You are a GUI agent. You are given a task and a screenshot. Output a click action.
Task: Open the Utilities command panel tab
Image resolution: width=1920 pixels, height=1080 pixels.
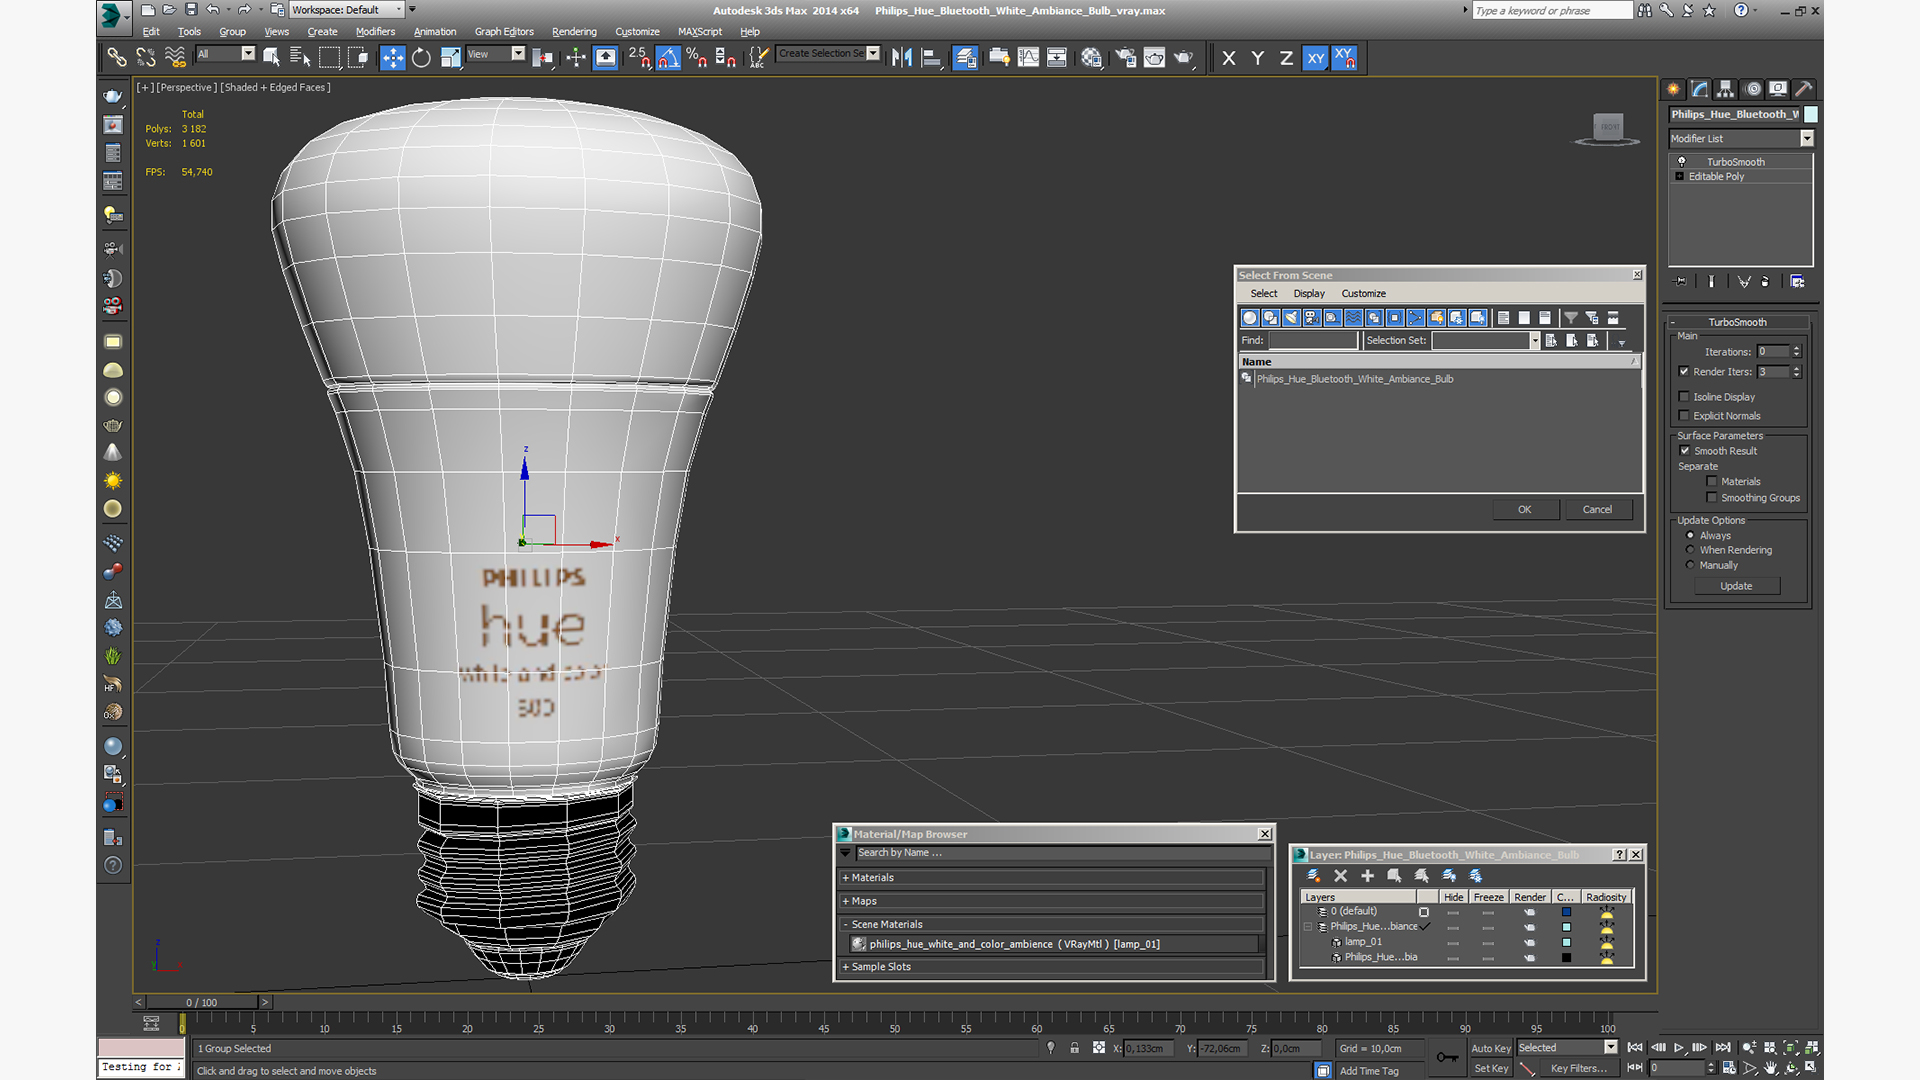pyautogui.click(x=1804, y=89)
